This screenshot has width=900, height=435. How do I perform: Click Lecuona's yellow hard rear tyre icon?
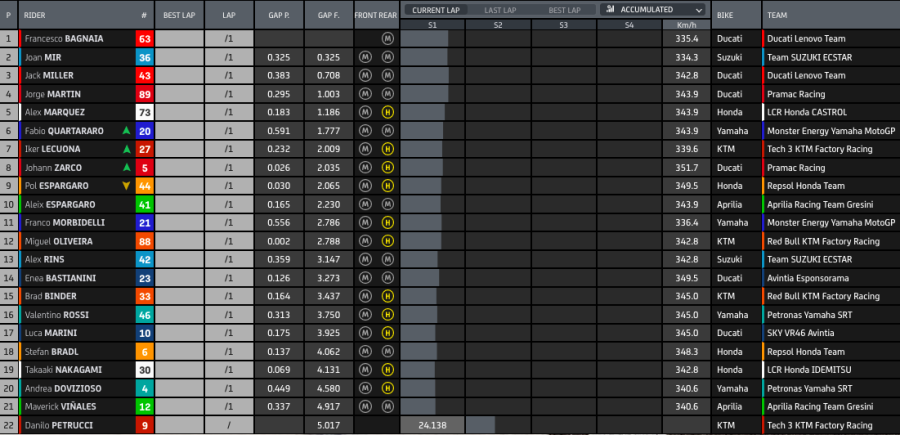(x=387, y=149)
